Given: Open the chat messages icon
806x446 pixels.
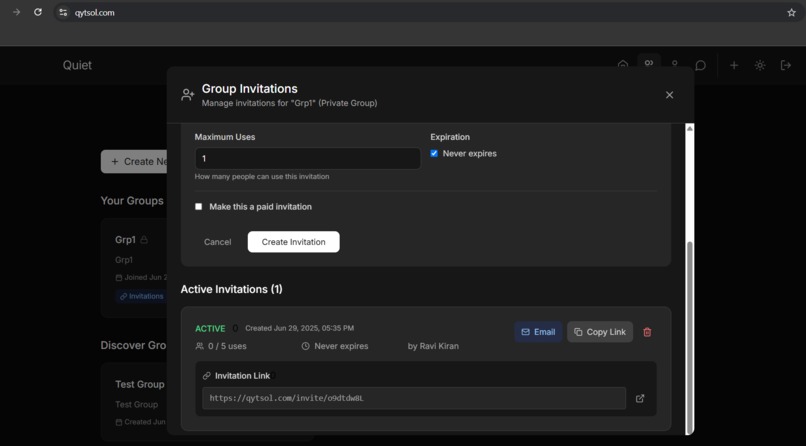Looking at the screenshot, I should coord(700,65).
